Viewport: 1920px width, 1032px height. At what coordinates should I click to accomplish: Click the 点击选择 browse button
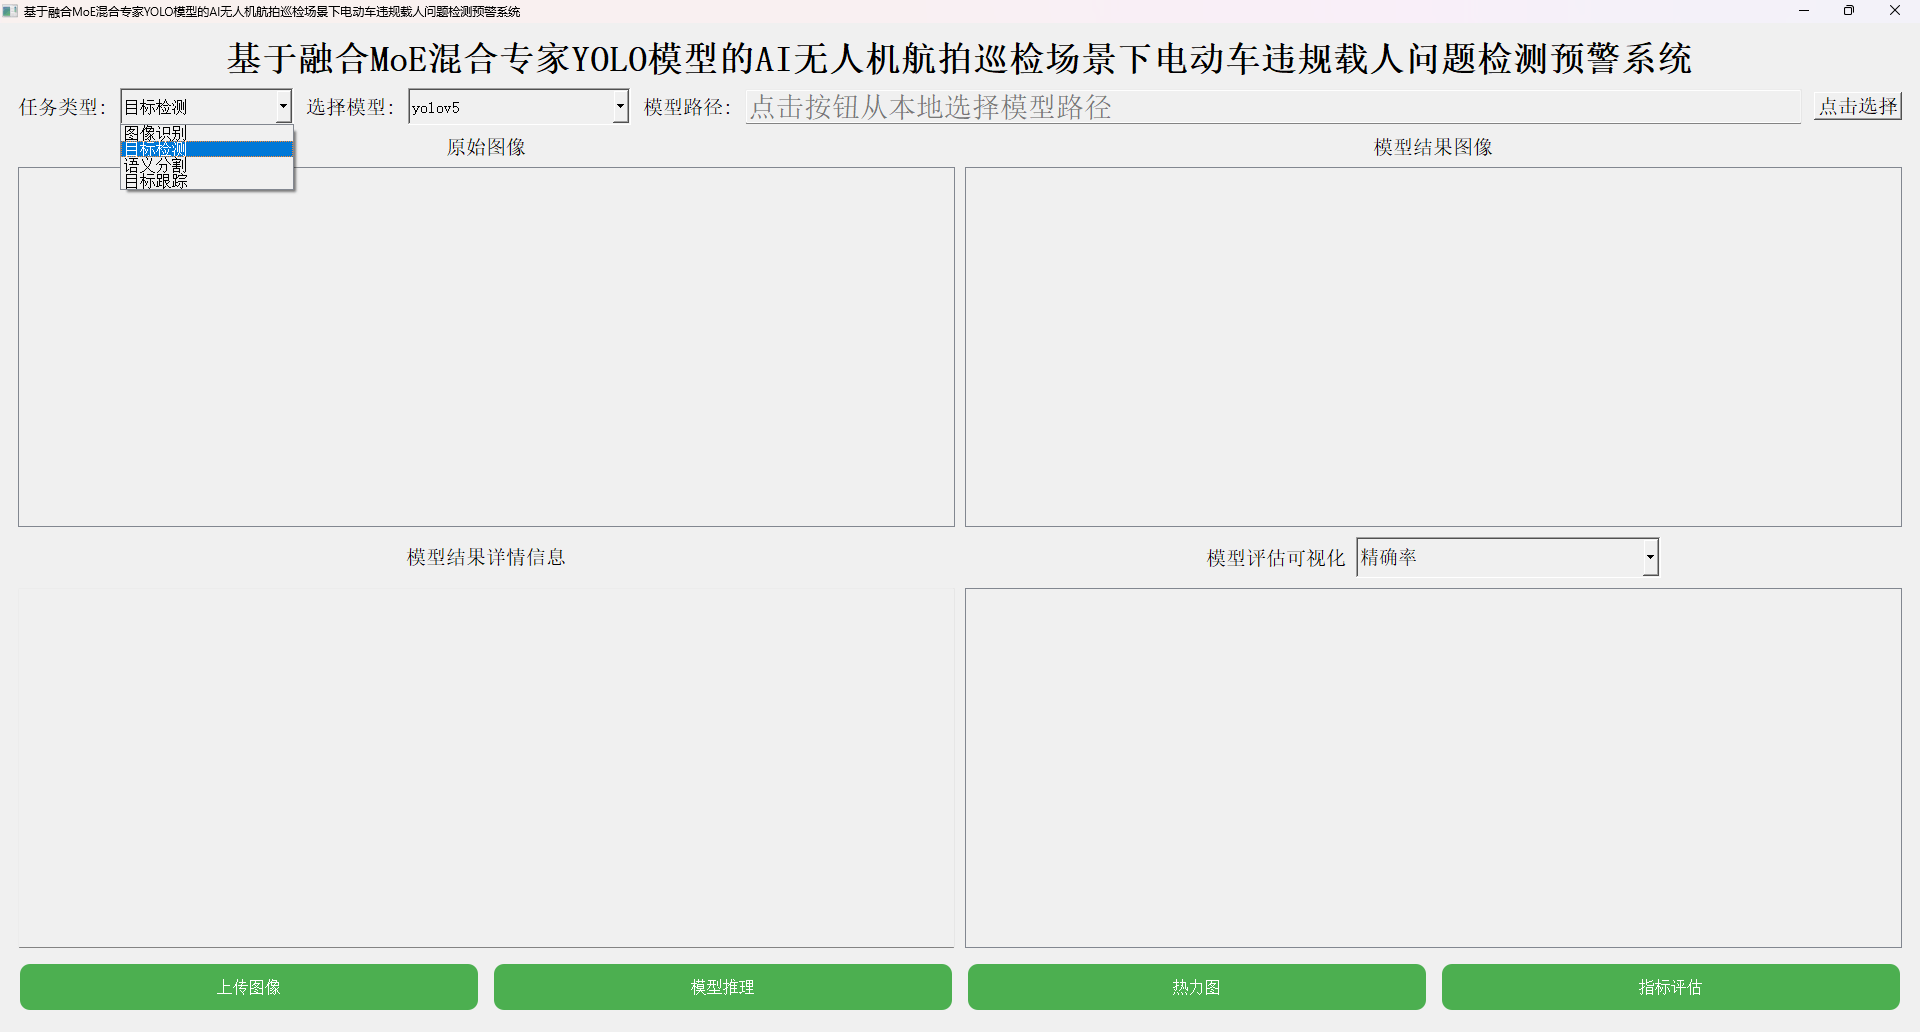pos(1858,106)
